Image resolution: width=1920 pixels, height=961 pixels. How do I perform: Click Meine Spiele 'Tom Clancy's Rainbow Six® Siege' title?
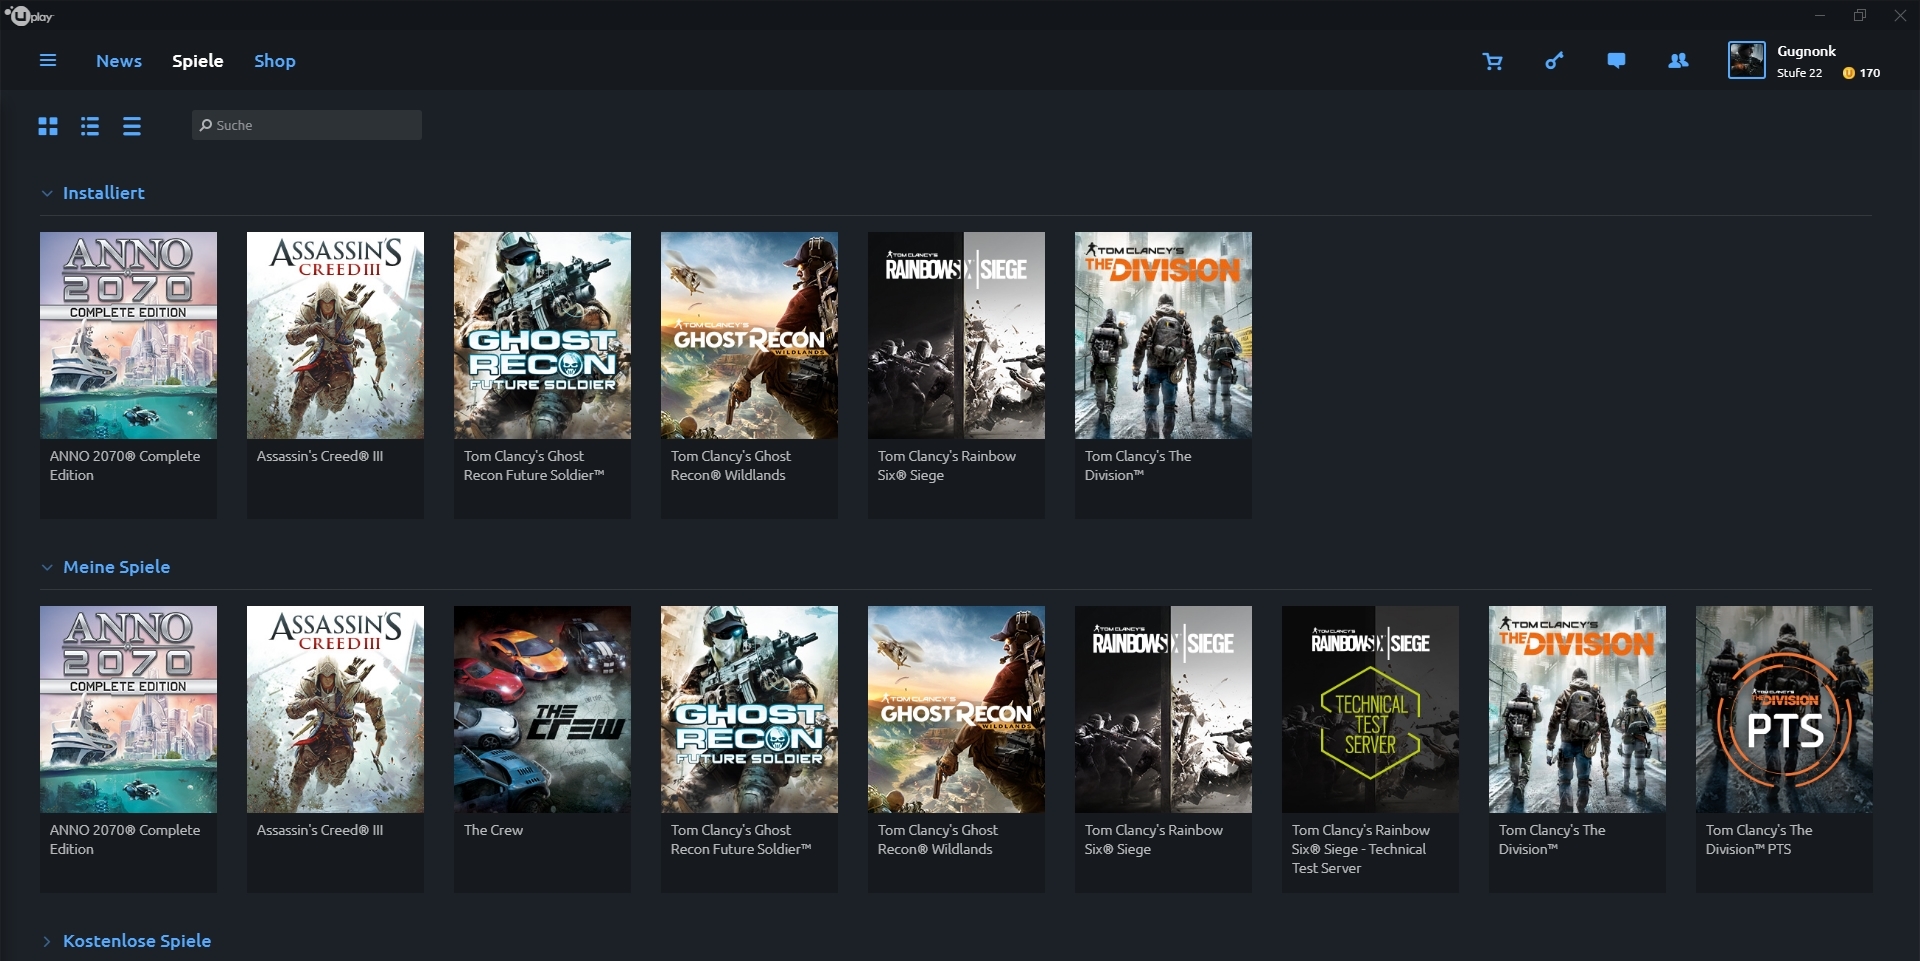pyautogui.click(x=1154, y=840)
